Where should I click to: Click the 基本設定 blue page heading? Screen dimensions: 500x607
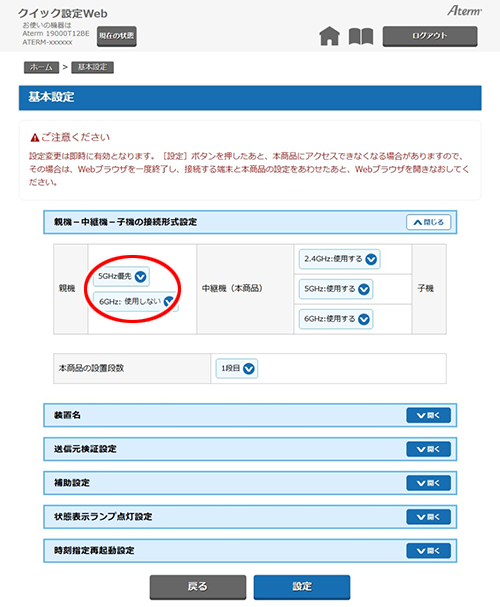pos(250,98)
